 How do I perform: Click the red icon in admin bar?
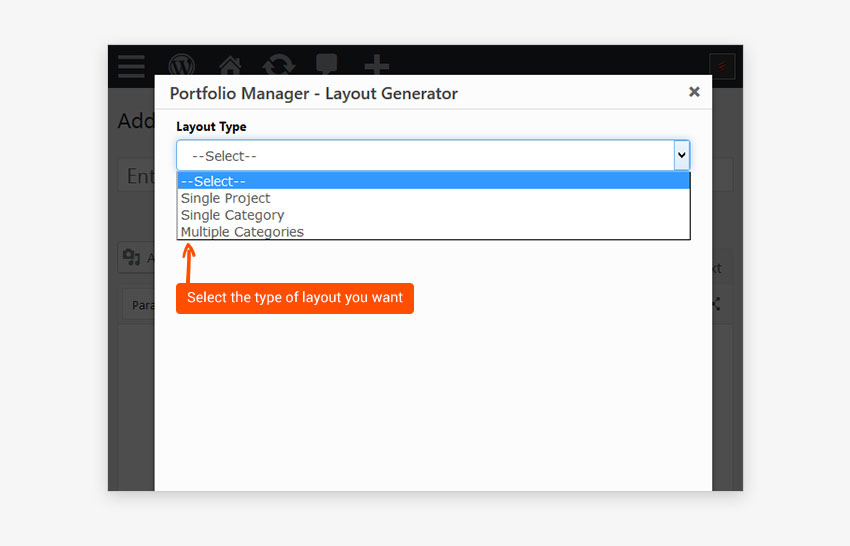coord(722,66)
